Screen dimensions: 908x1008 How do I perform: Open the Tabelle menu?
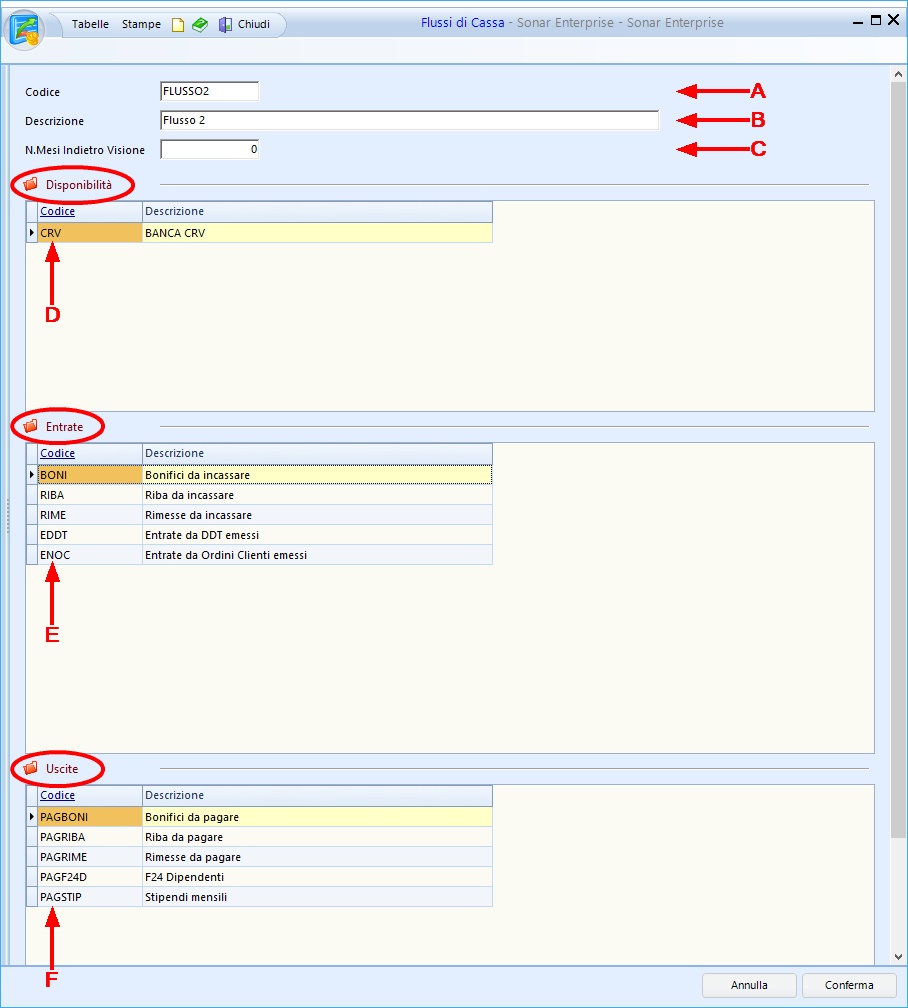90,24
